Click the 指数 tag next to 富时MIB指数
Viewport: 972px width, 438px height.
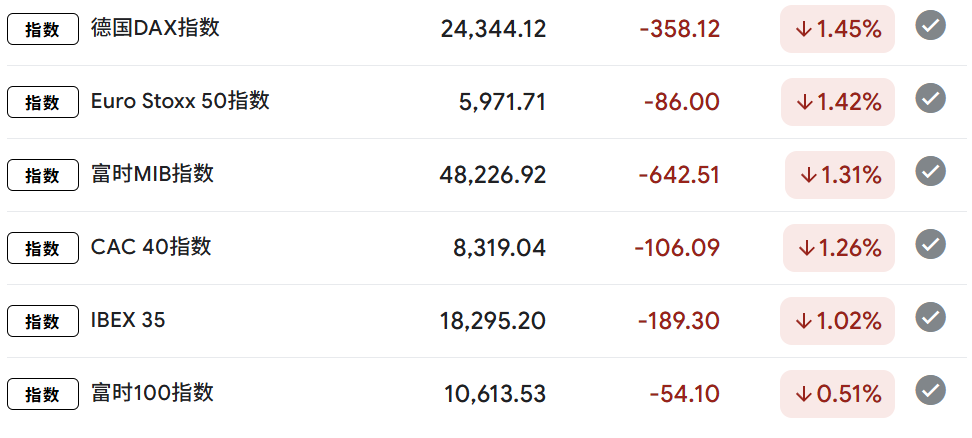click(43, 175)
